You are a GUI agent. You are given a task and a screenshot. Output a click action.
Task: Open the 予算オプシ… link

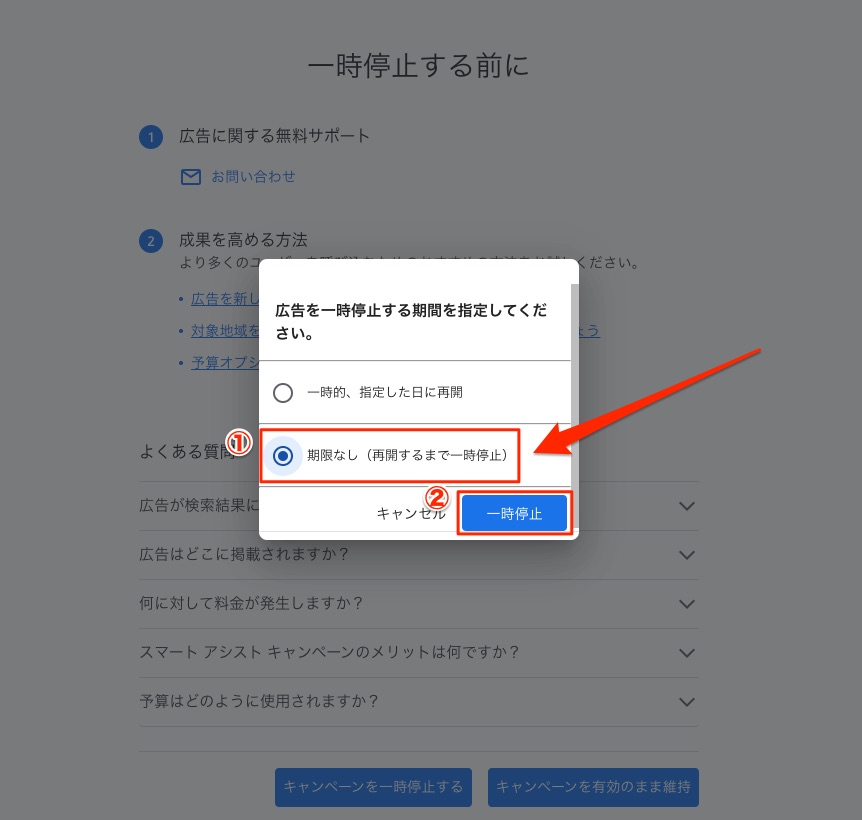tap(225, 363)
